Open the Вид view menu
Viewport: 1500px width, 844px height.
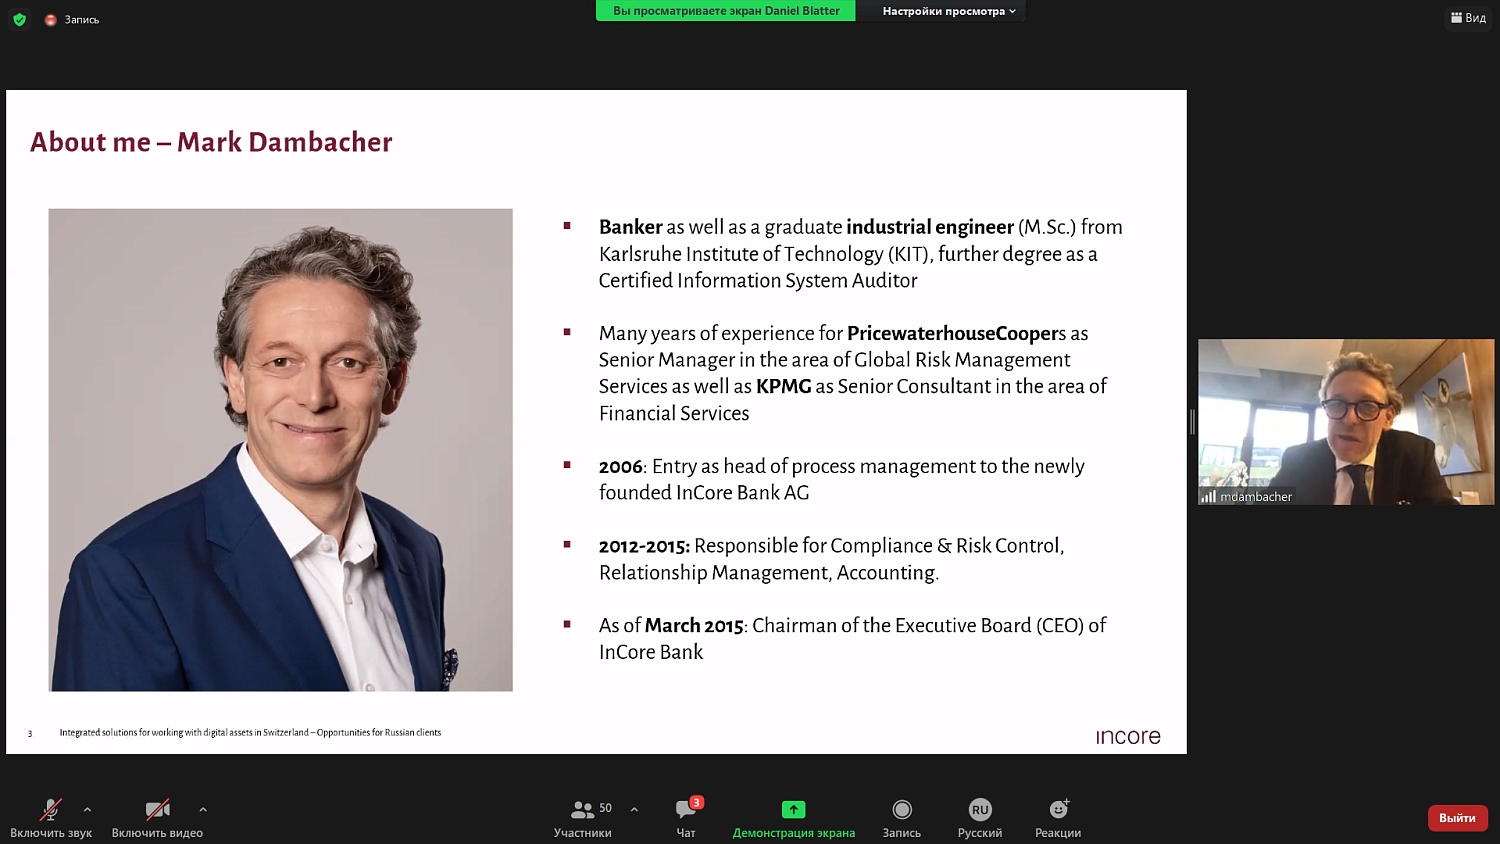(1468, 17)
